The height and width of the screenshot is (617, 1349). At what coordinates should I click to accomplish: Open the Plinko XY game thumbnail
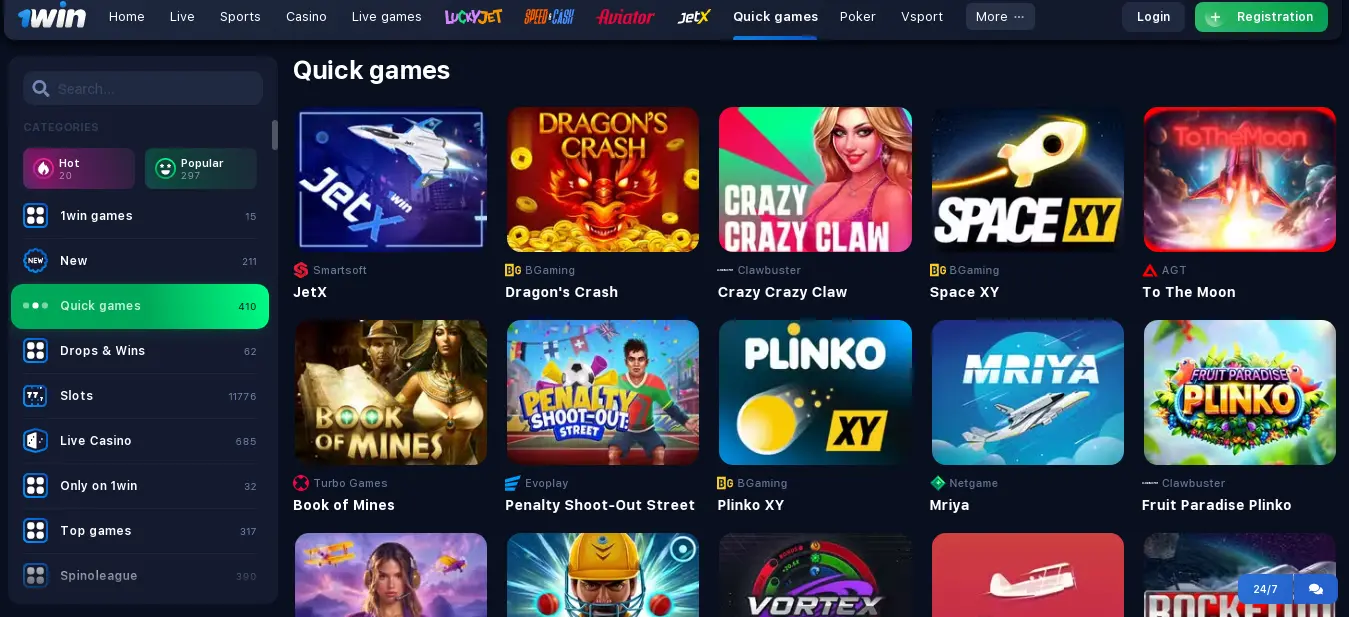[x=815, y=392]
